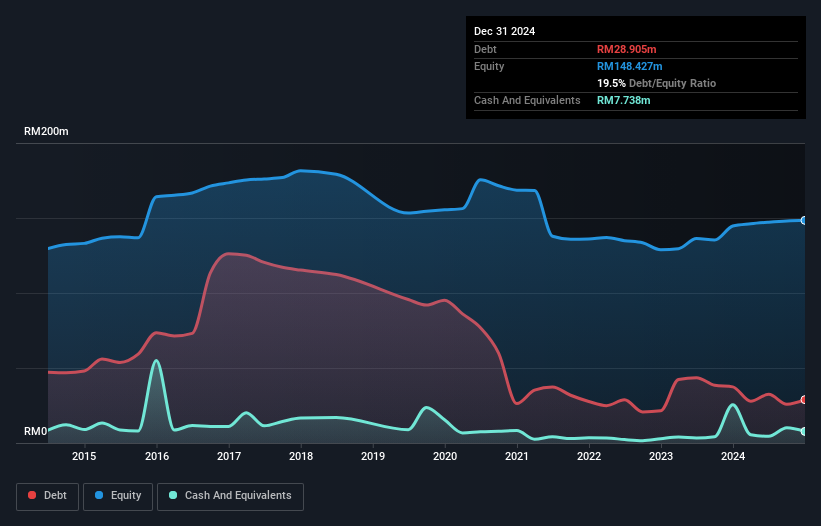Viewport: 821px width, 526px height.
Task: Click the 2019 x-axis label
Action: coord(373,456)
